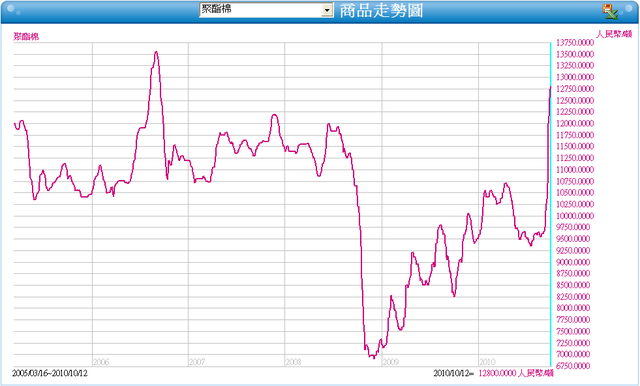Click the 2009 year label on the x-axis
This screenshot has width=640, height=386.
tap(390, 362)
